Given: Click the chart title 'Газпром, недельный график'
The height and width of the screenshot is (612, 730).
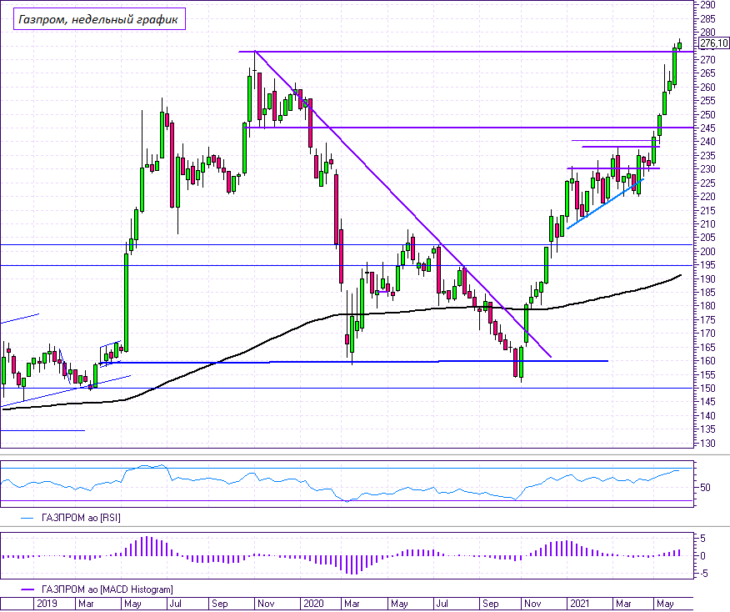Looking at the screenshot, I should click(x=99, y=20).
